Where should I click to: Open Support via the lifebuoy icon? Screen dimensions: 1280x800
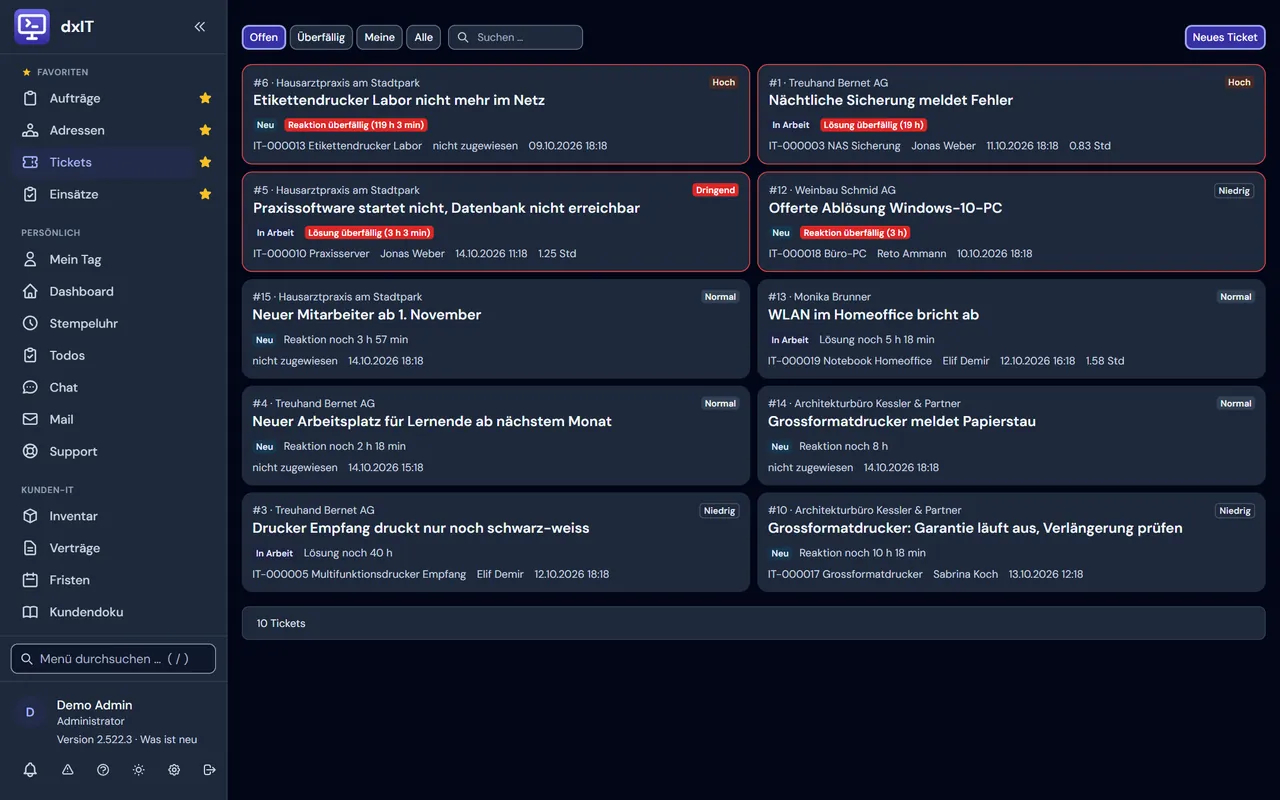[31, 451]
